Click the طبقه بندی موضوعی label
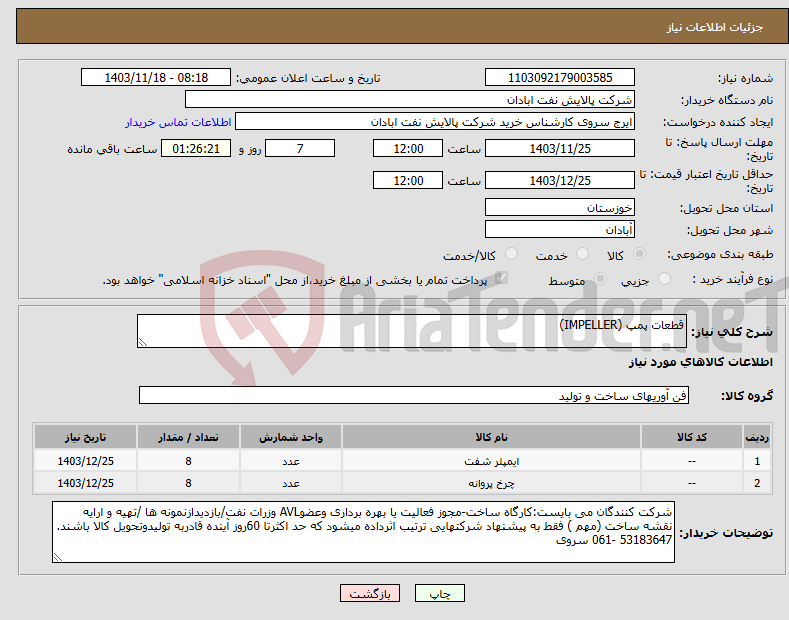 [720, 254]
